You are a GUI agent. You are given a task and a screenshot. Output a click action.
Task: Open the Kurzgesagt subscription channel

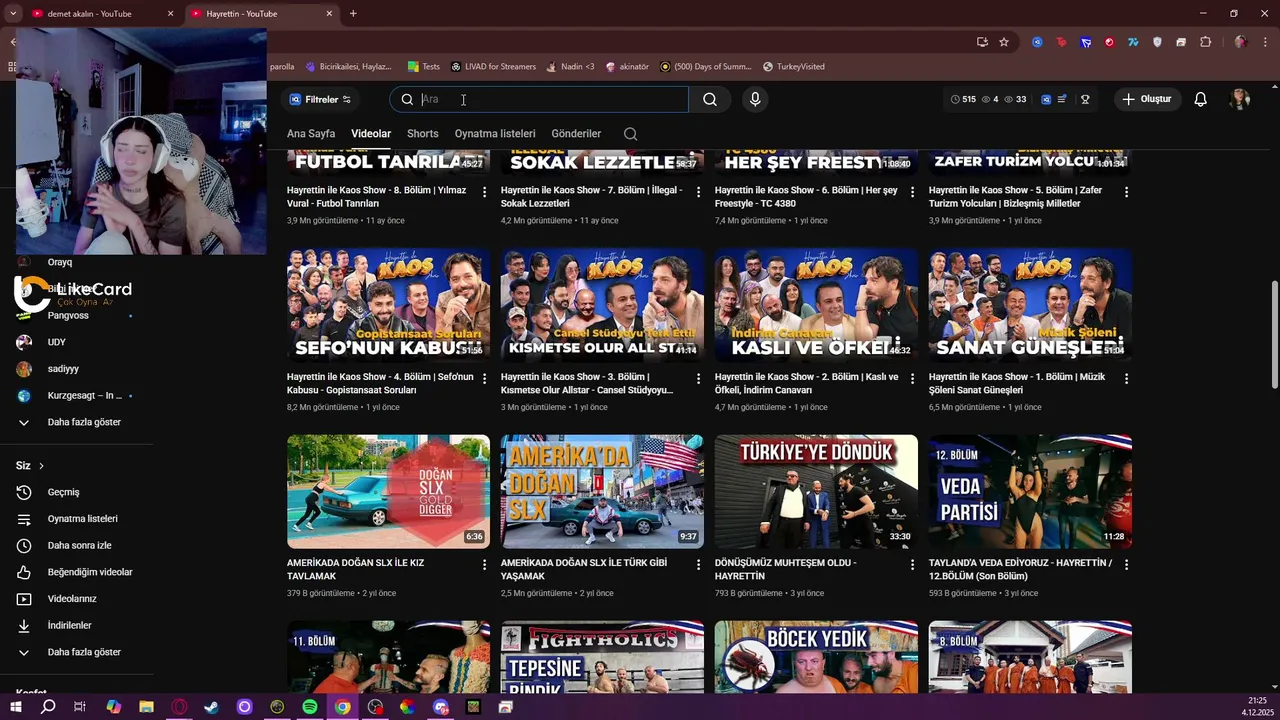coord(84,396)
